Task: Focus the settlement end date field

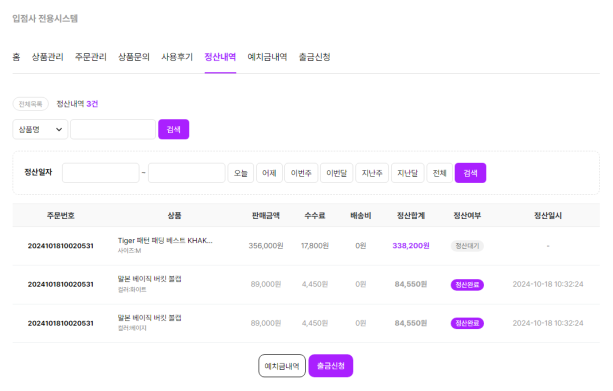Action: tap(187, 173)
